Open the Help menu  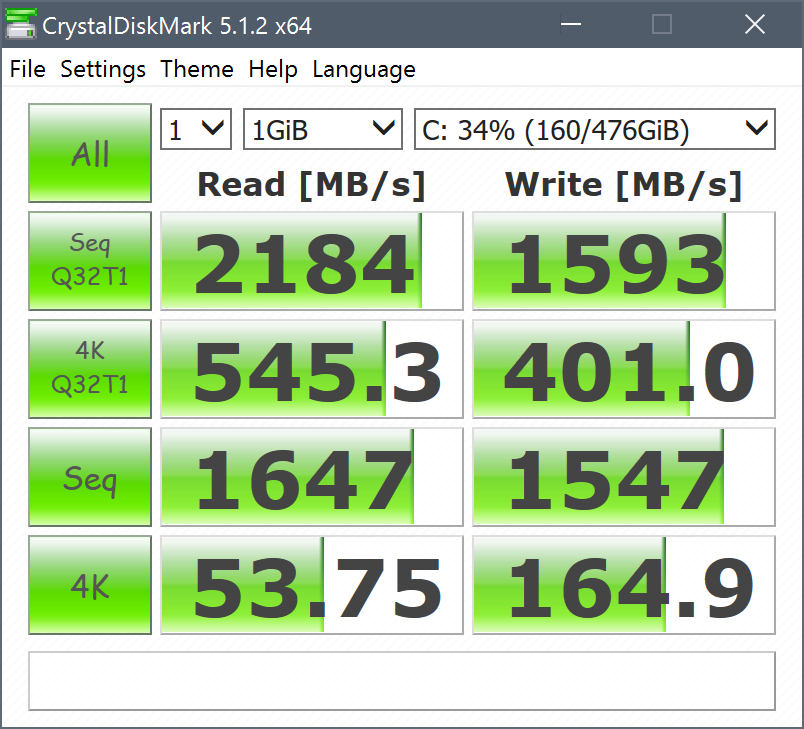(273, 69)
